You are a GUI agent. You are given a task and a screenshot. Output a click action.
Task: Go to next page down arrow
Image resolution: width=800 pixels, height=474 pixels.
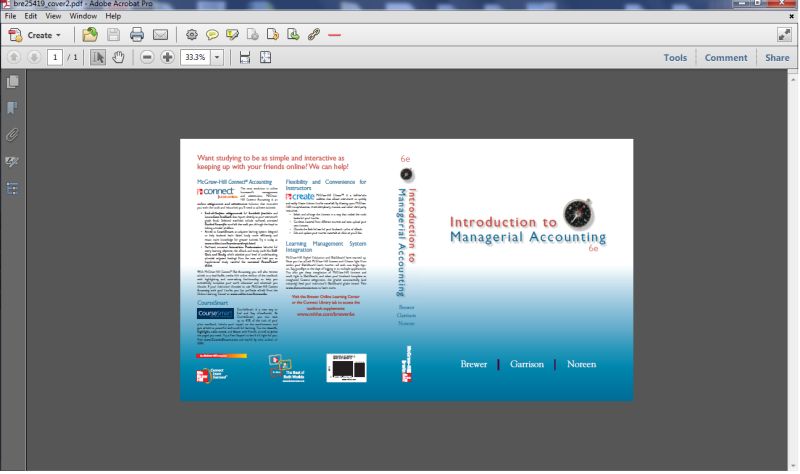tap(34, 57)
